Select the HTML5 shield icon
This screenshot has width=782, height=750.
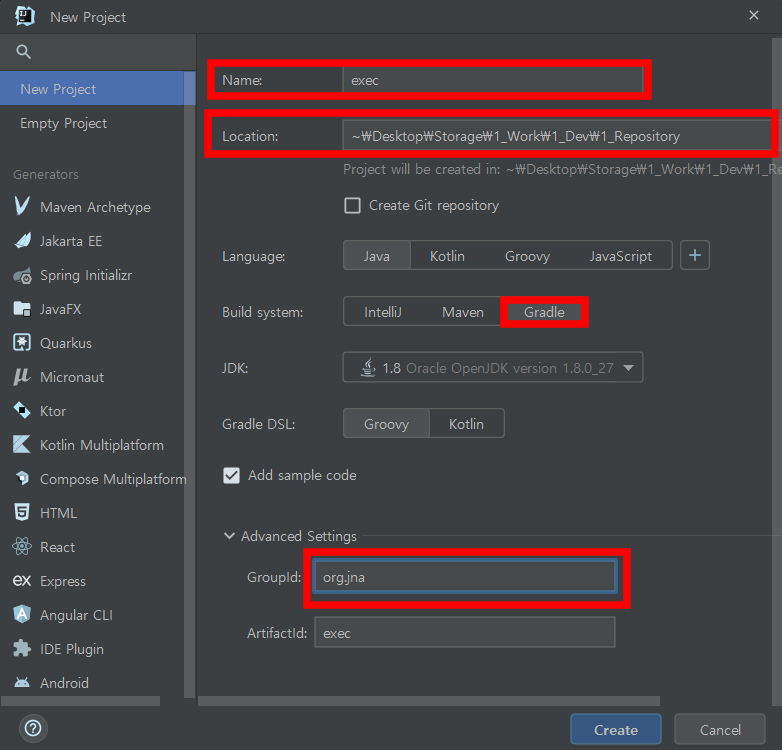tap(22, 513)
